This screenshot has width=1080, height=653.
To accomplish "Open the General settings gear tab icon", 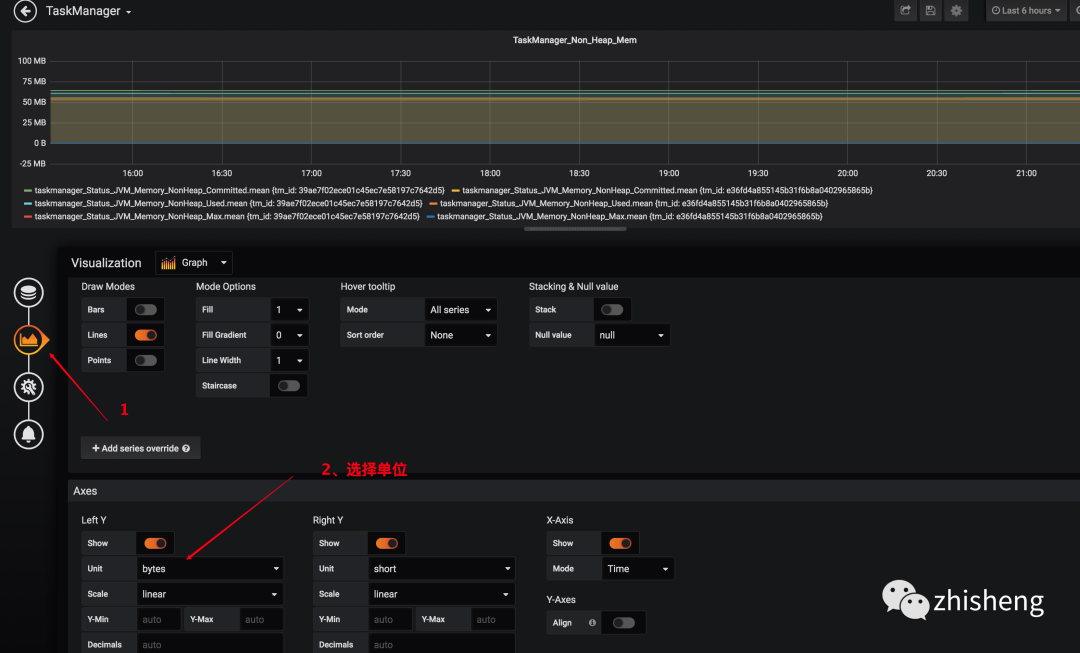I will [29, 387].
